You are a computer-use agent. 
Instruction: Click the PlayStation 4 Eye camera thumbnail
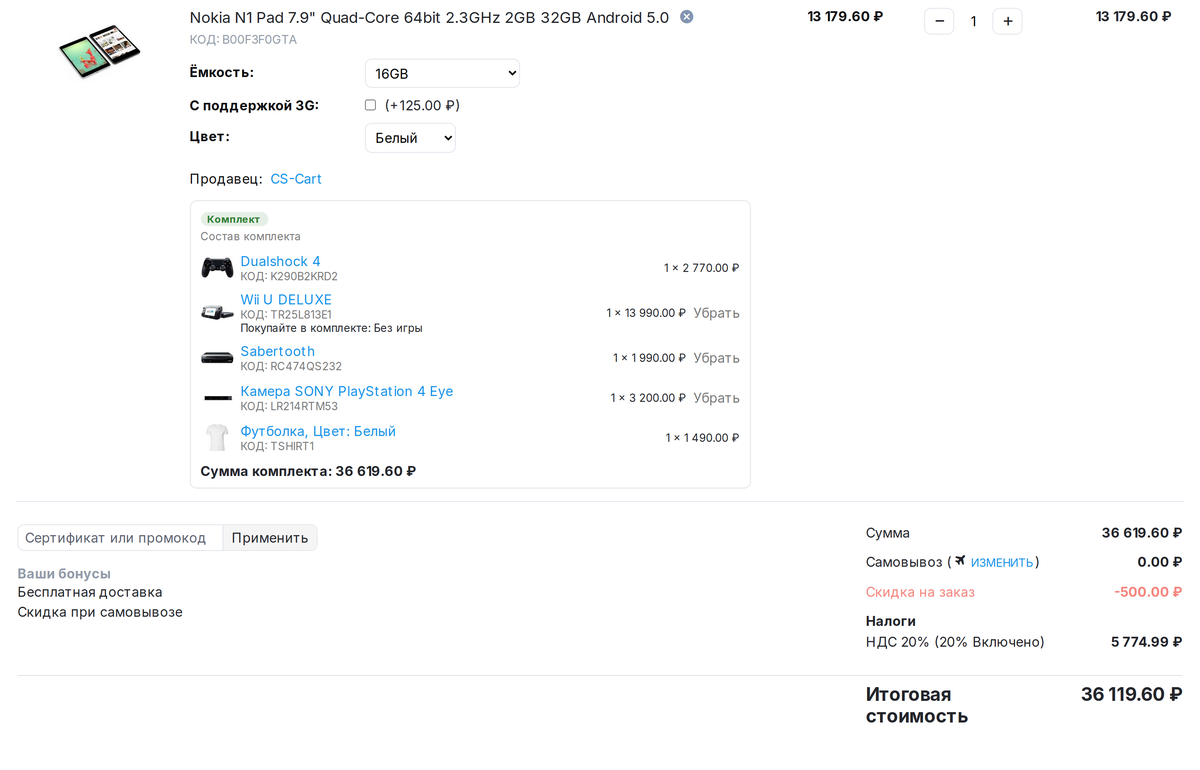[x=217, y=398]
